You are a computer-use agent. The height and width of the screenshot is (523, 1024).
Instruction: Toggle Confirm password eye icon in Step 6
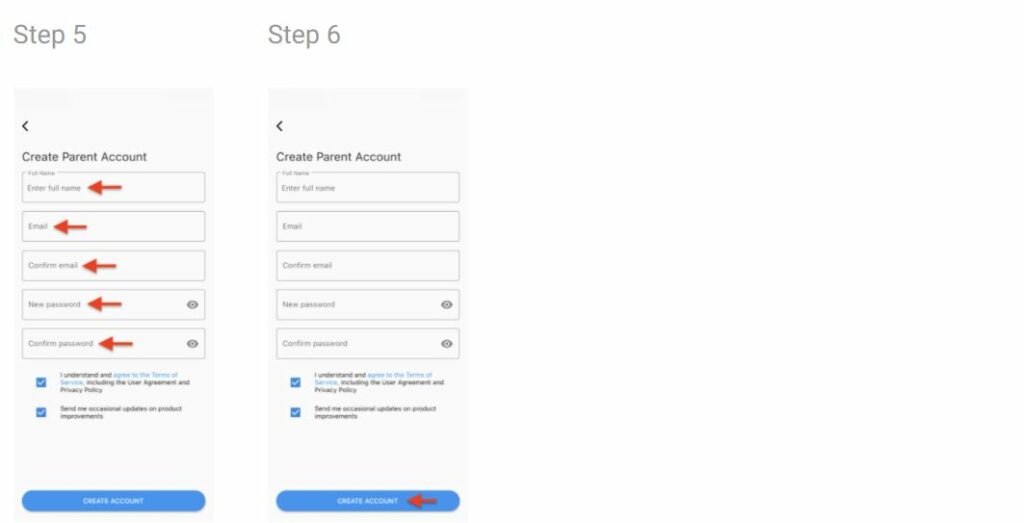click(x=447, y=344)
